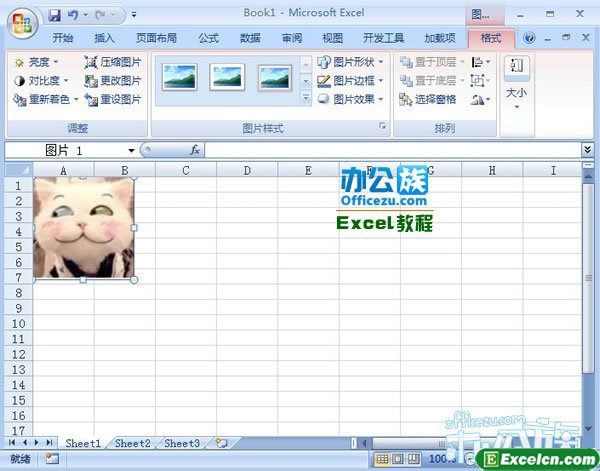This screenshot has width=600, height=471.
Task: Click the macro record icon in status bar
Action: tap(52, 458)
